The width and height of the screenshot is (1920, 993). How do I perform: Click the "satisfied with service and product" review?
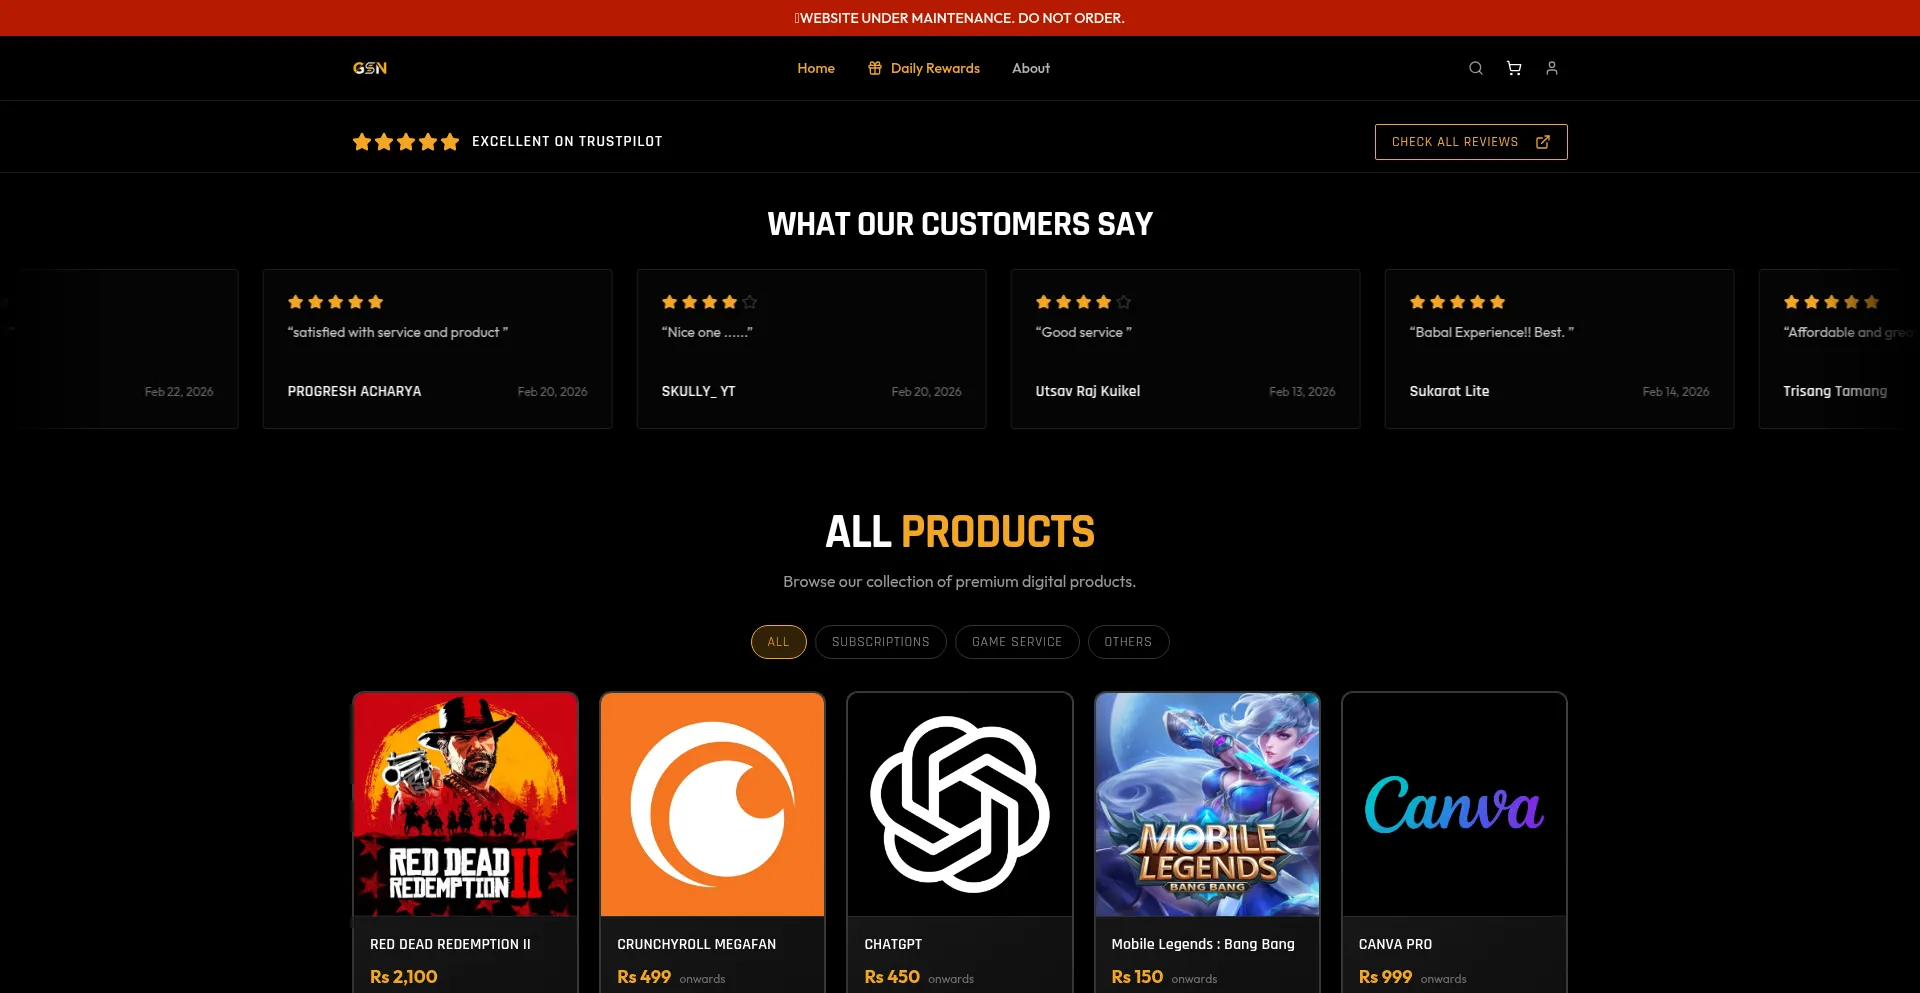[x=397, y=332]
